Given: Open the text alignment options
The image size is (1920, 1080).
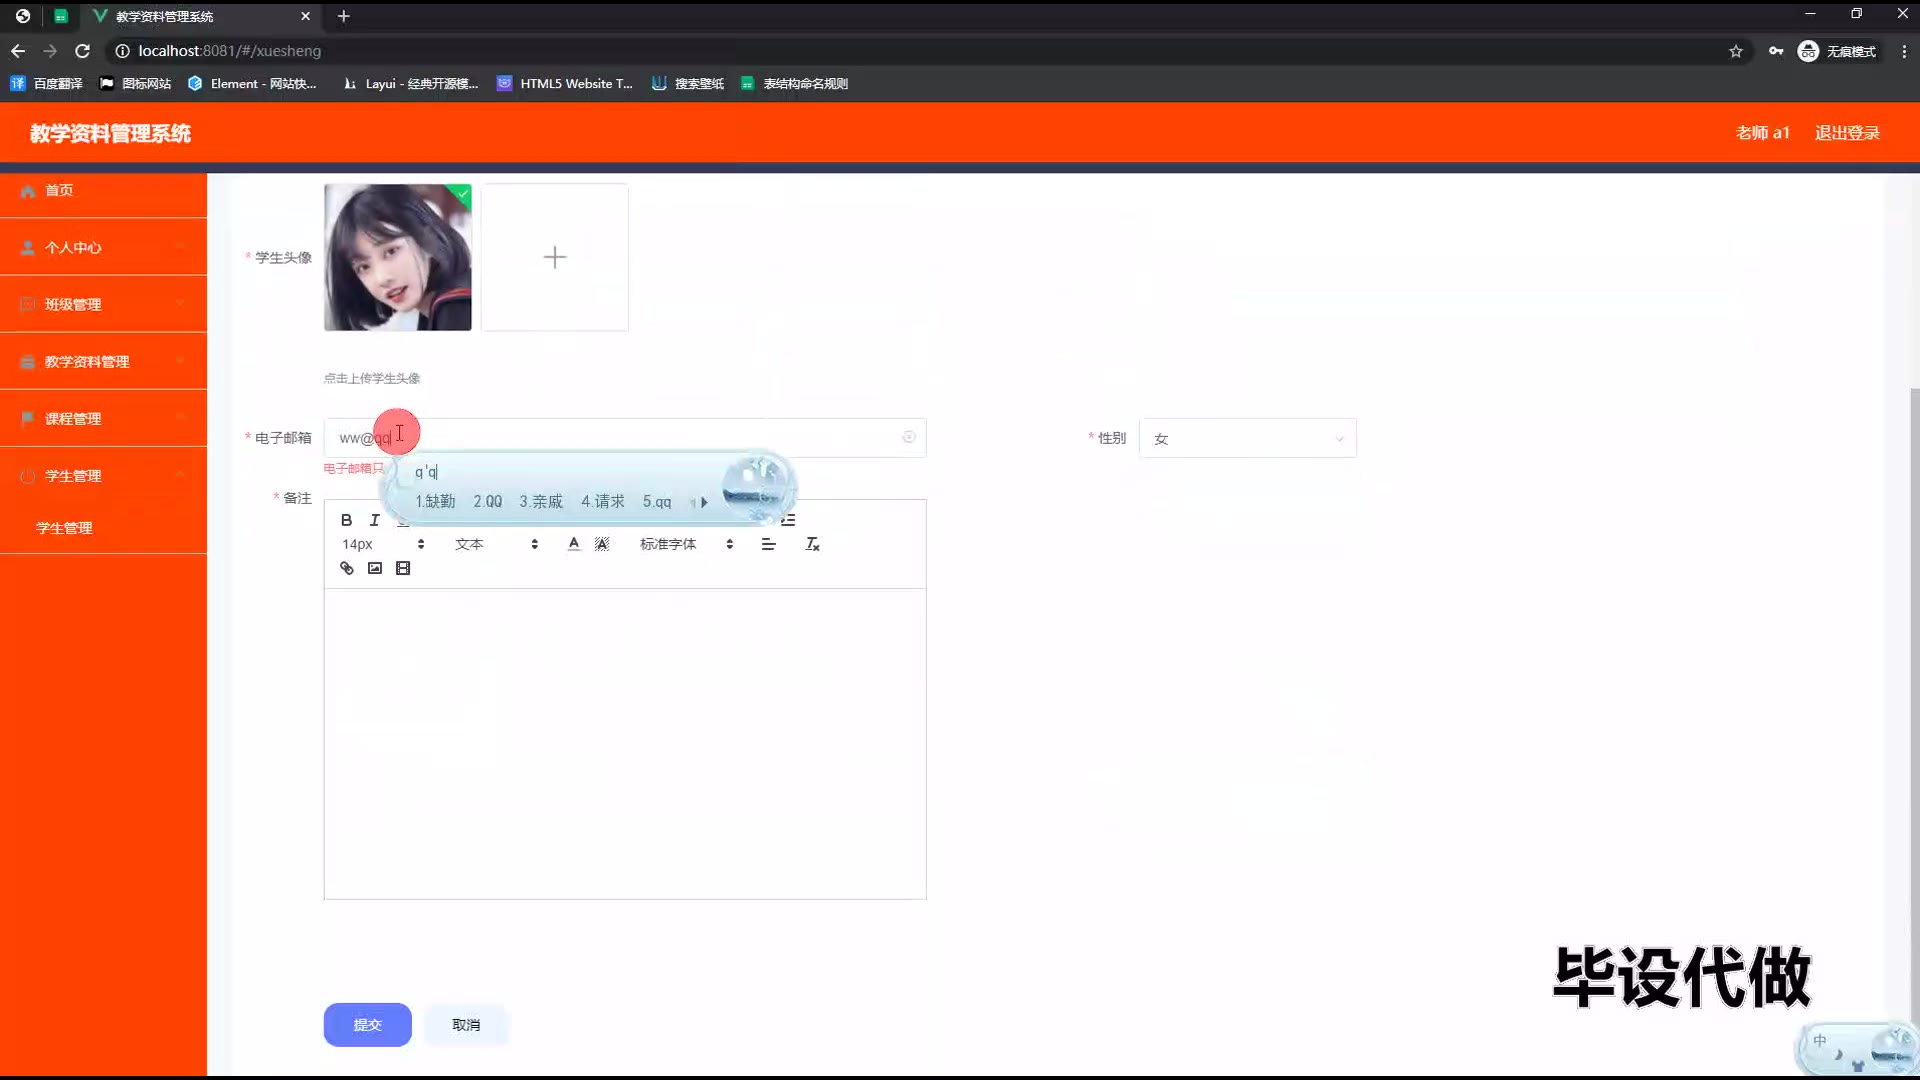Looking at the screenshot, I should point(768,544).
